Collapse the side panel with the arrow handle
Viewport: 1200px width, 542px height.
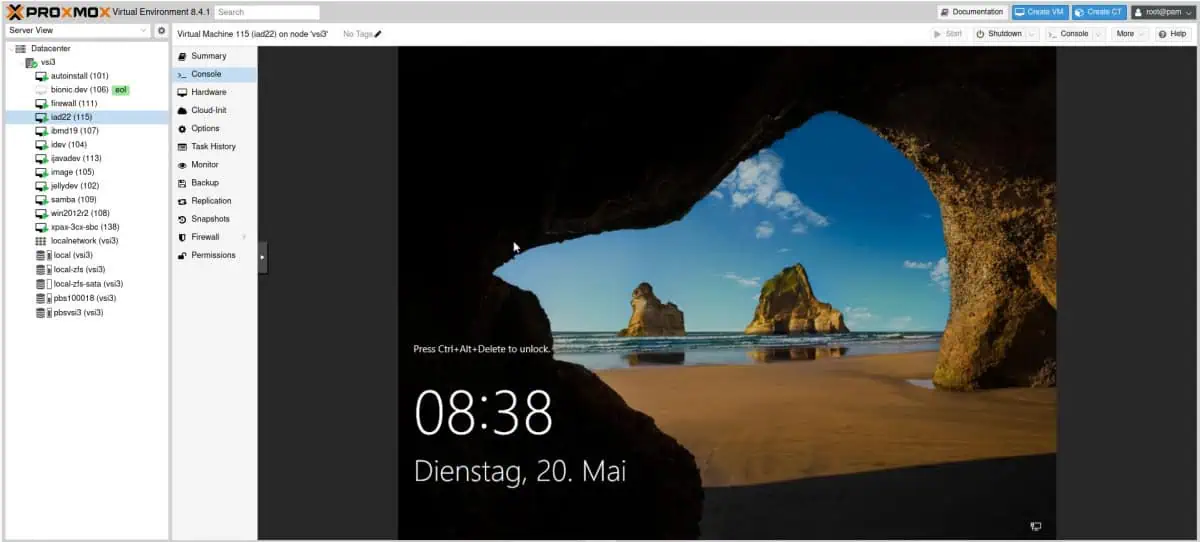[262, 257]
